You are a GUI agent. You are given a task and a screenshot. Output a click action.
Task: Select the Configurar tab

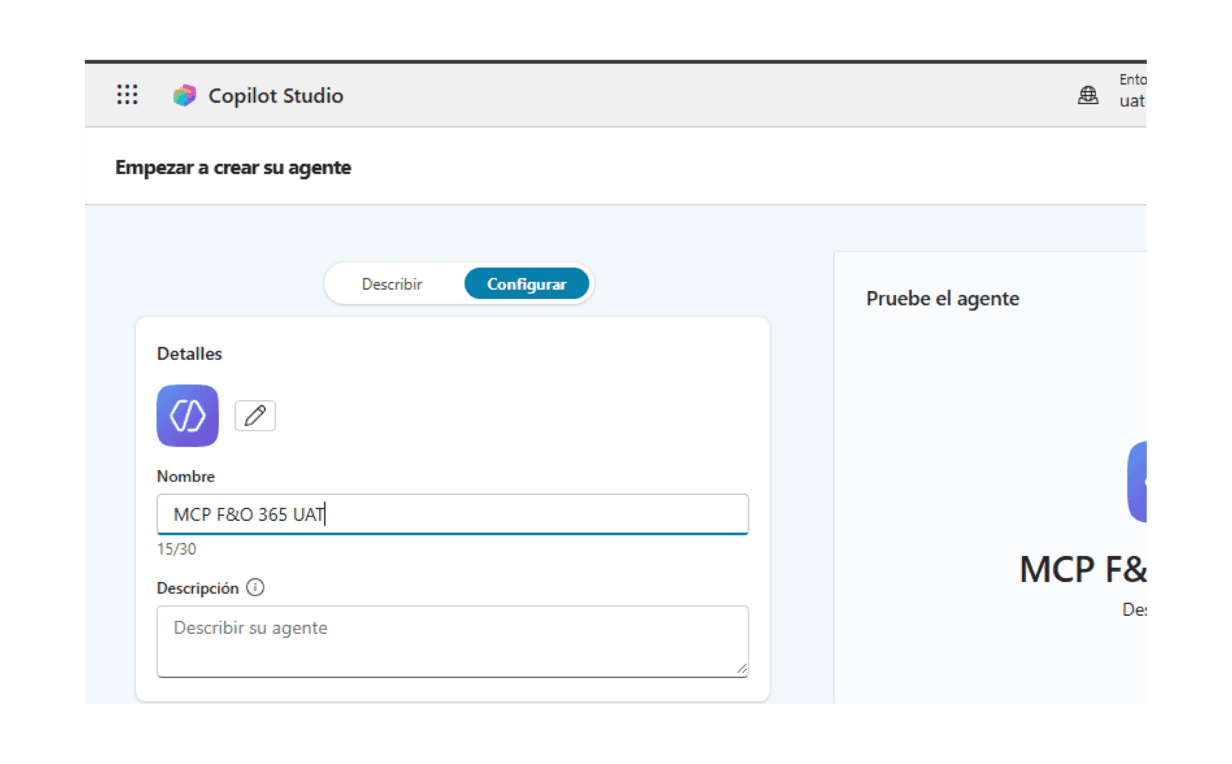coord(527,284)
